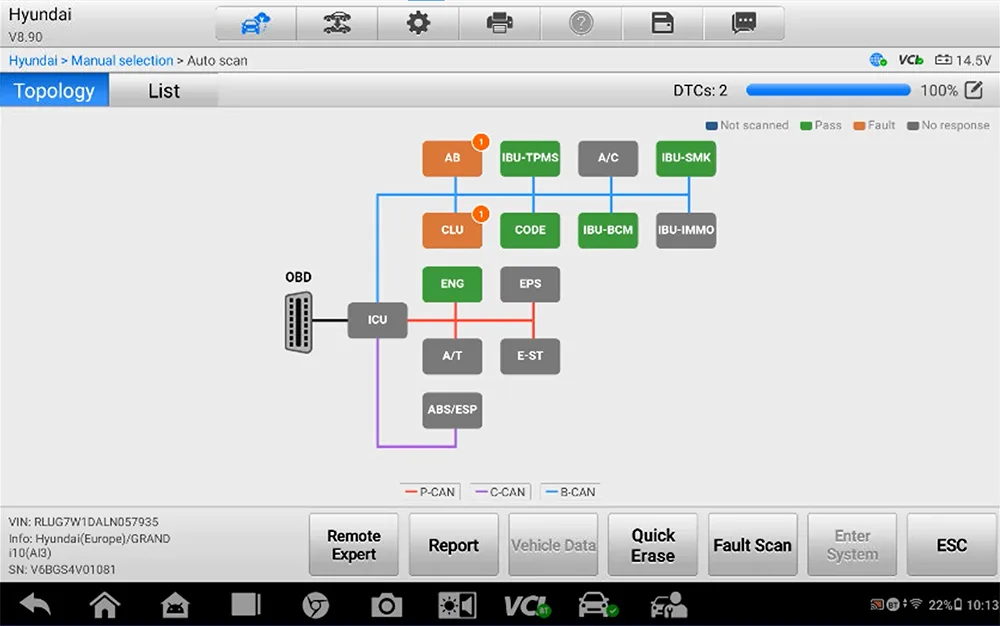Select the IBU-IMMO module node
Image resolution: width=1000 pixels, height=626 pixels.
[686, 230]
